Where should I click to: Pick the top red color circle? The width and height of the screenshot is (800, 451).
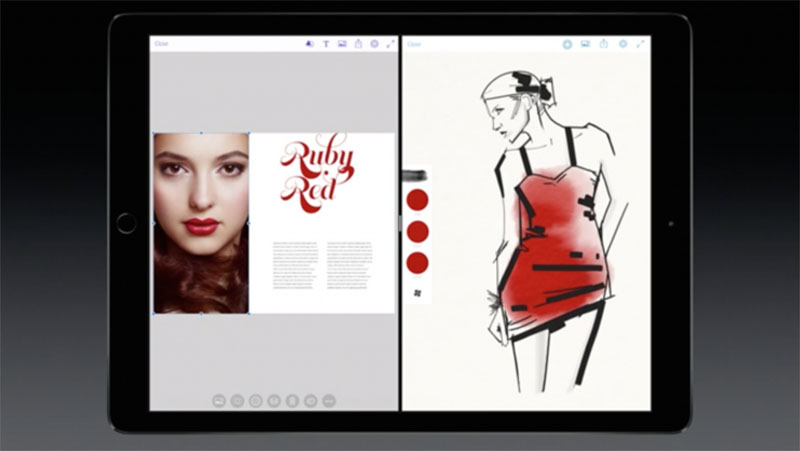coord(417,199)
